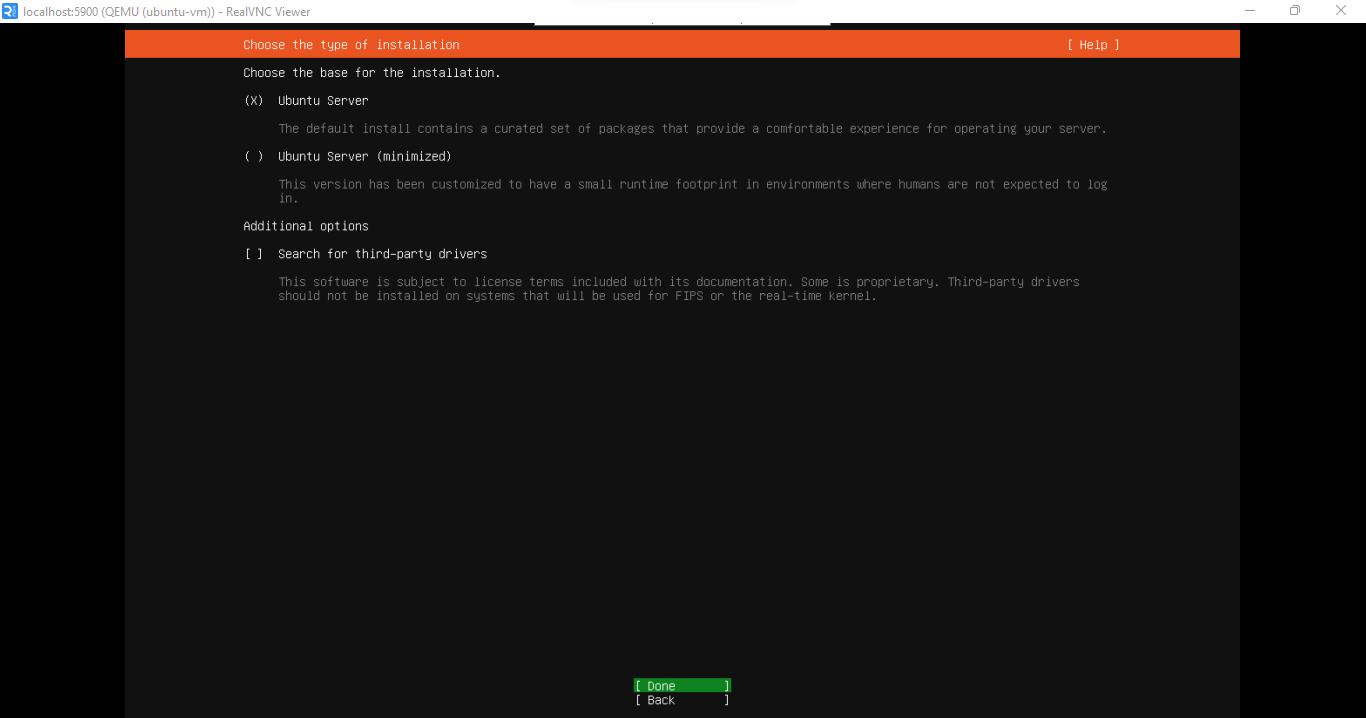Click the third-party drivers license description

click(x=679, y=289)
